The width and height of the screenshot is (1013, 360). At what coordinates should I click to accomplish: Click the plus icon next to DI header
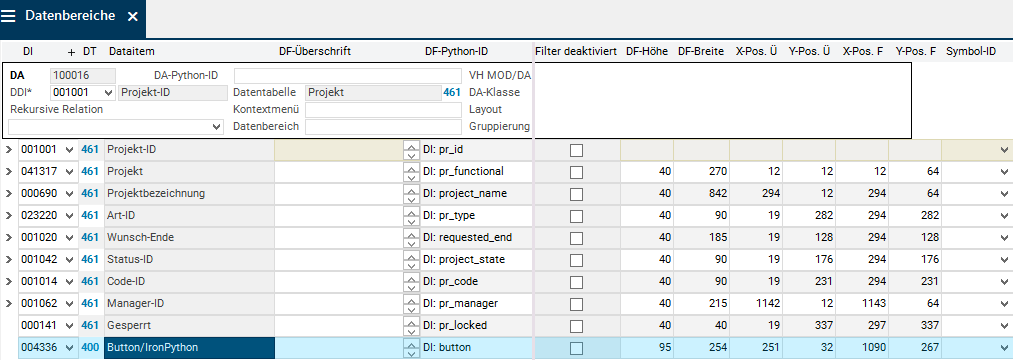pos(72,51)
